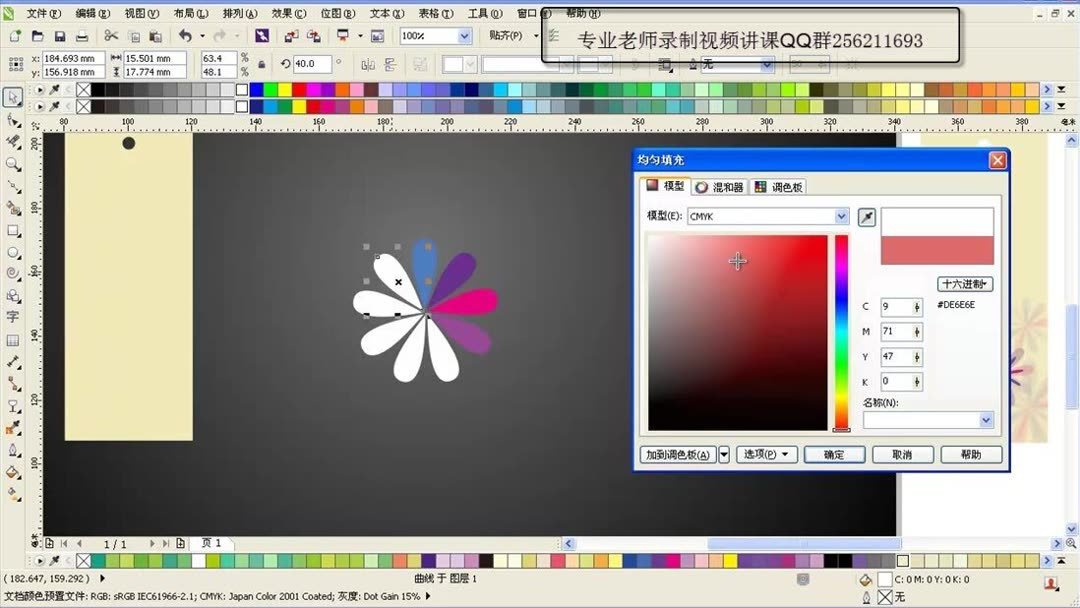The width and height of the screenshot is (1080, 608).
Task: Click the black swatch in first palette row
Action: (98, 90)
